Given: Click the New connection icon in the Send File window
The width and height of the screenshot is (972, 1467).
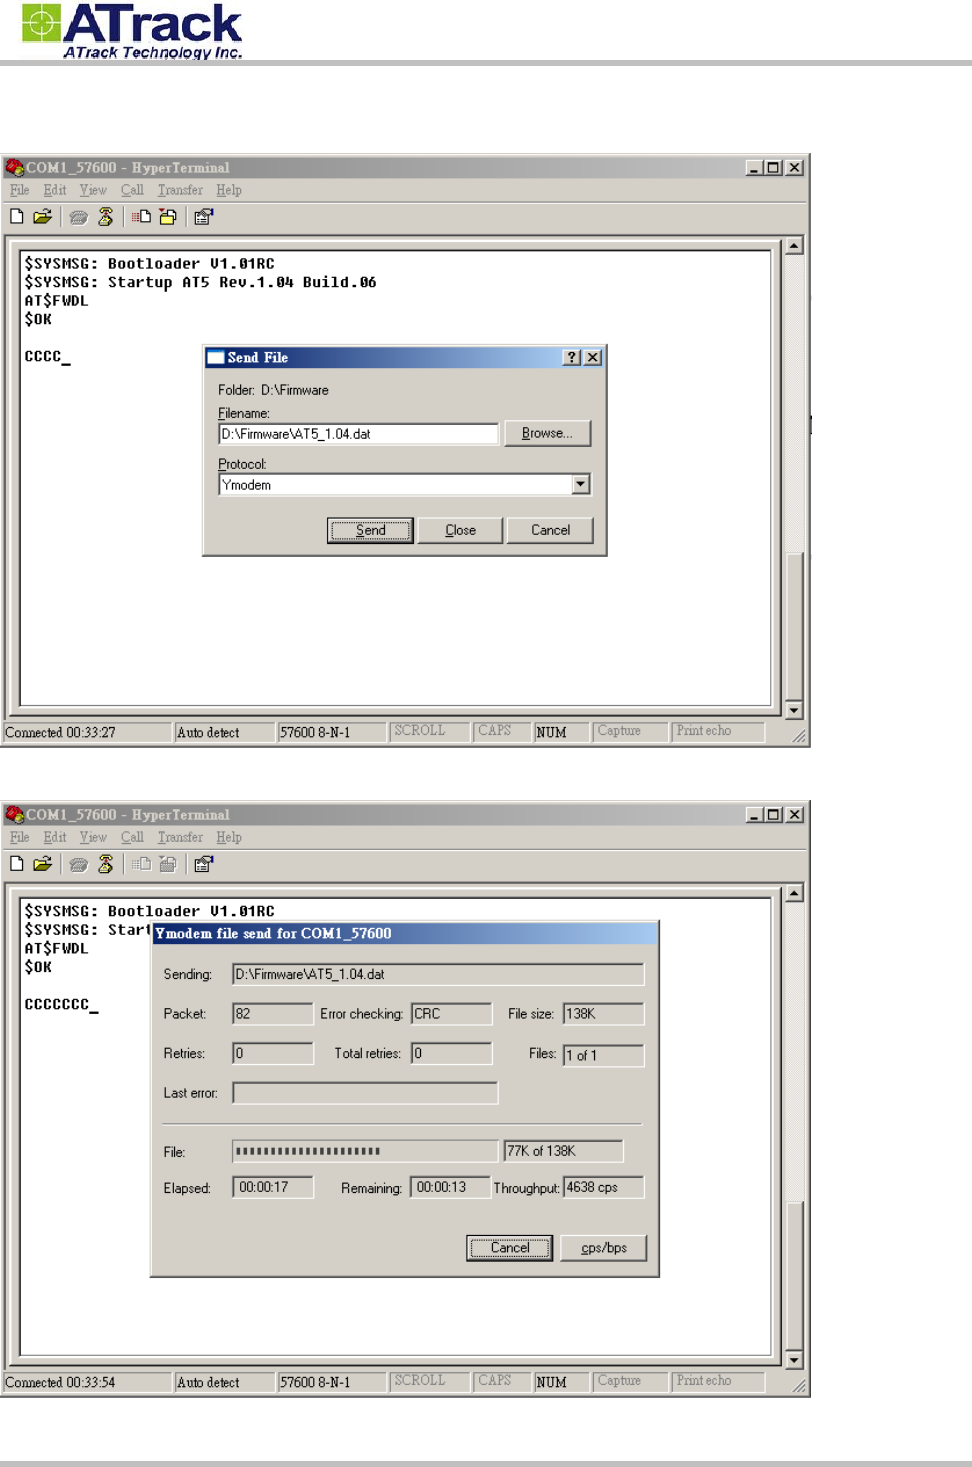Looking at the screenshot, I should tap(17, 216).
